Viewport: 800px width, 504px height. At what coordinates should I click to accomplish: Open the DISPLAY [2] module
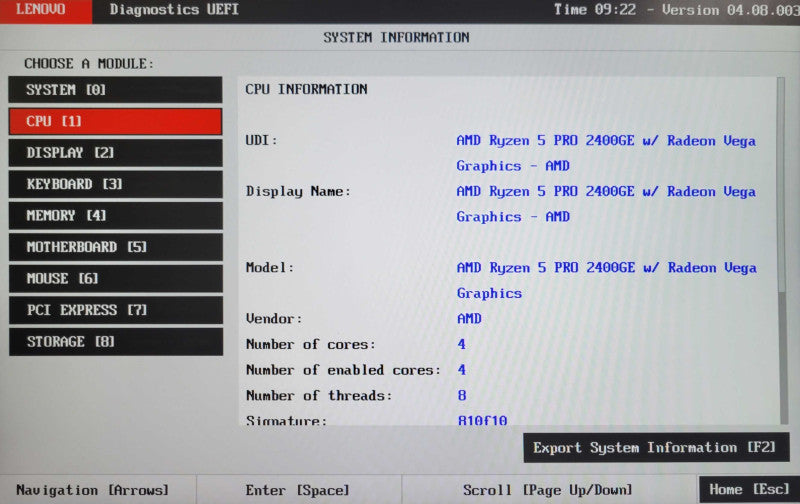pos(115,153)
